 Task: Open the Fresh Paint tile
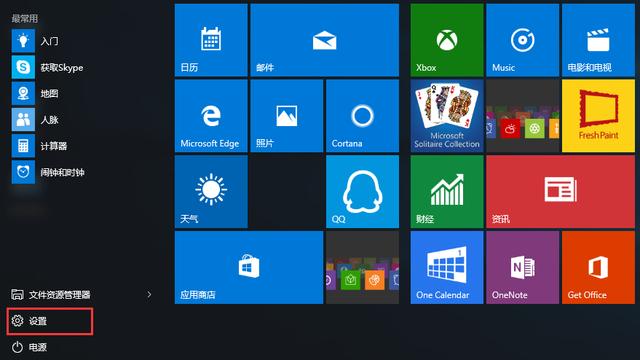click(598, 116)
